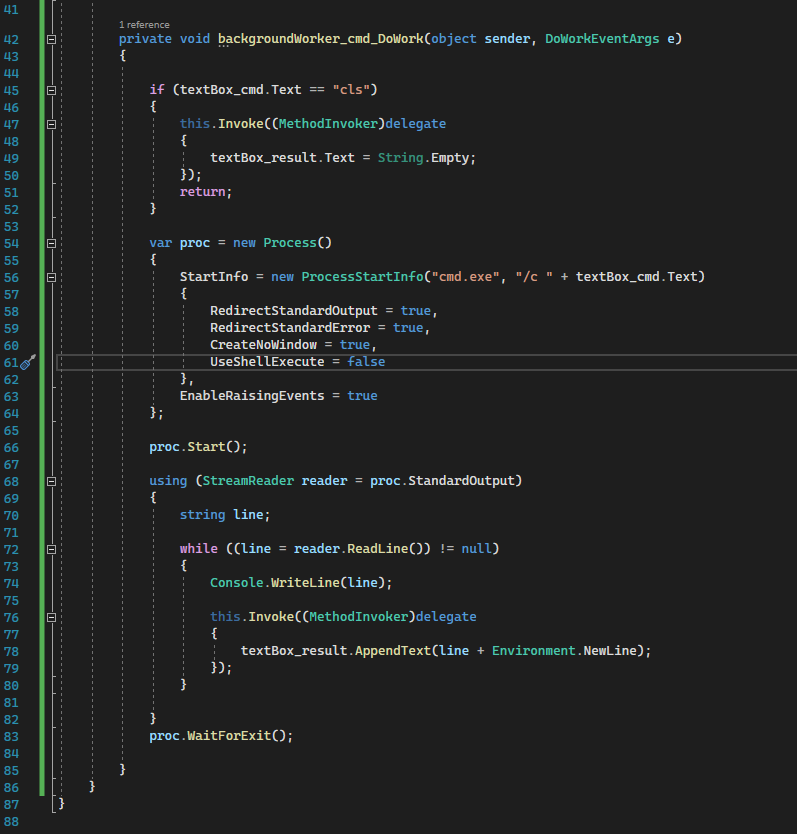Click the StreamReader type on line 68
Viewport: 797px width, 834px height.
coord(248,481)
